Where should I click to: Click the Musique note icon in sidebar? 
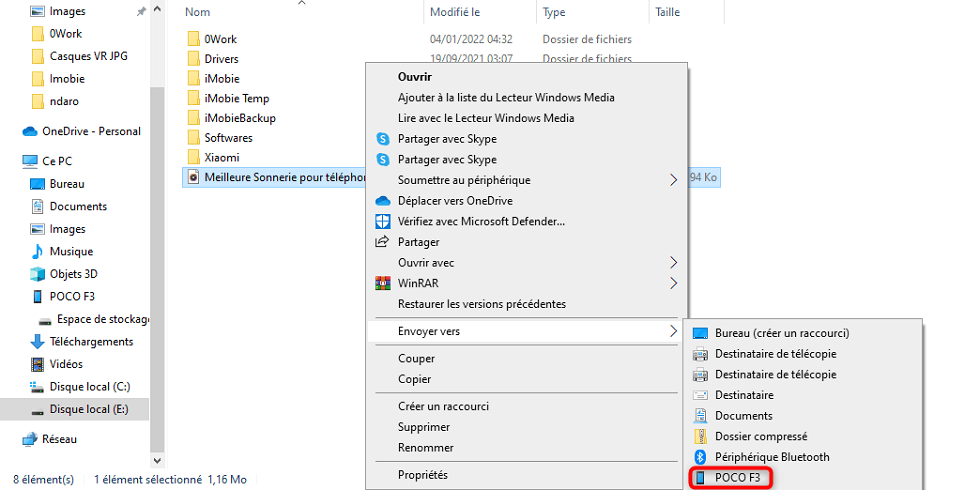[38, 252]
